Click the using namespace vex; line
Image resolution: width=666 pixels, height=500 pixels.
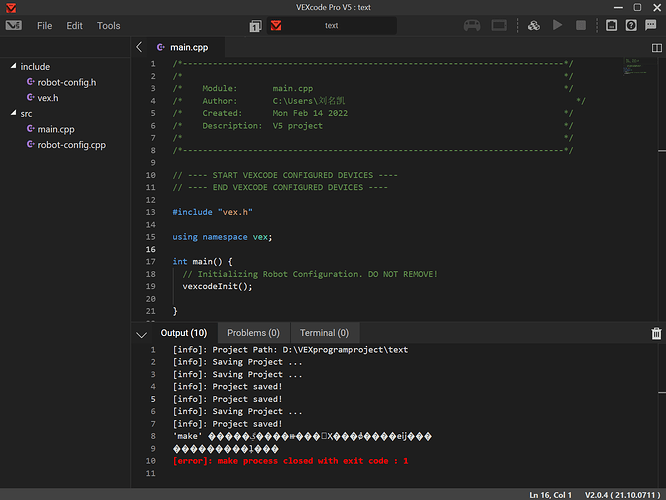[x=222, y=237]
